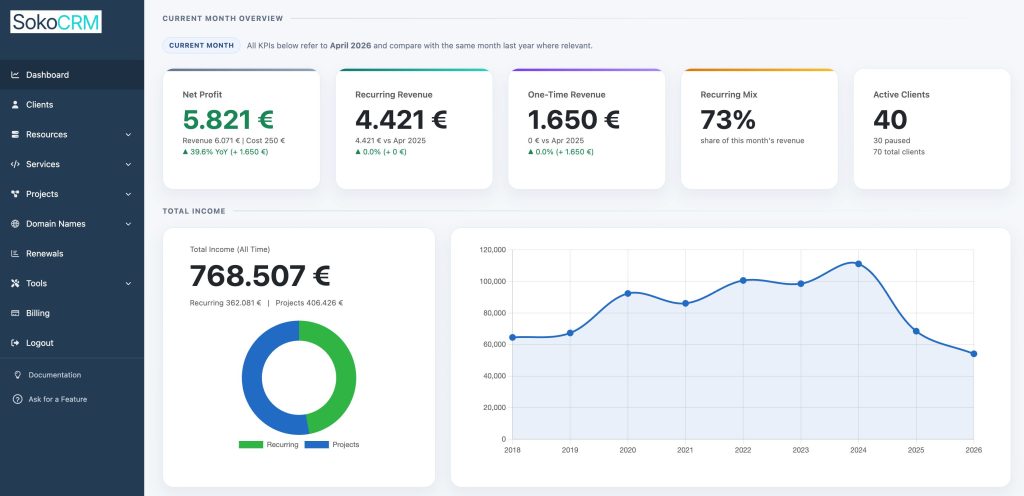Screen dimensions: 1024x496
Task: Toggle the Projects legend swatch
Action: click(317, 444)
